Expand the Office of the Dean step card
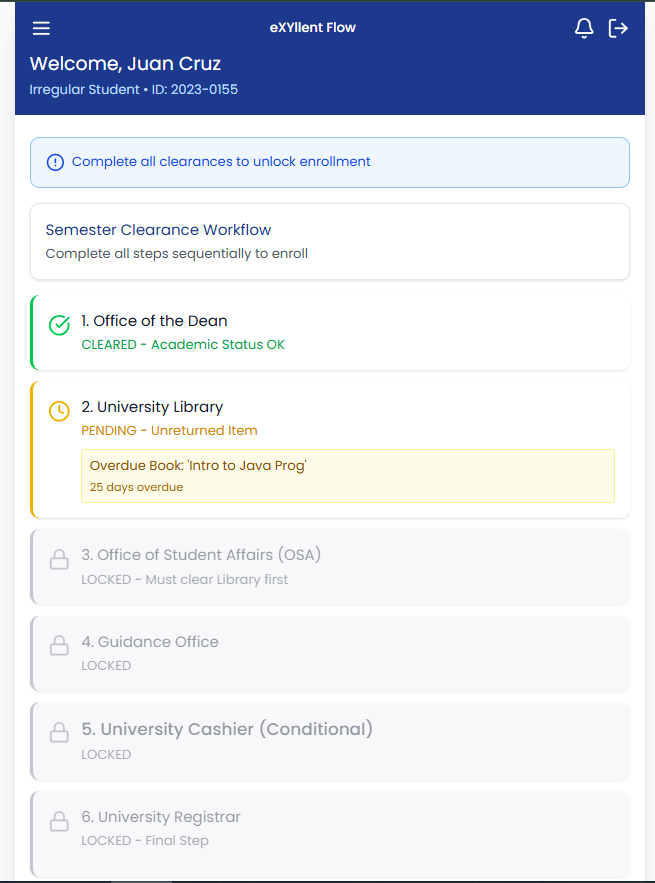The width and height of the screenshot is (655, 883). point(330,332)
